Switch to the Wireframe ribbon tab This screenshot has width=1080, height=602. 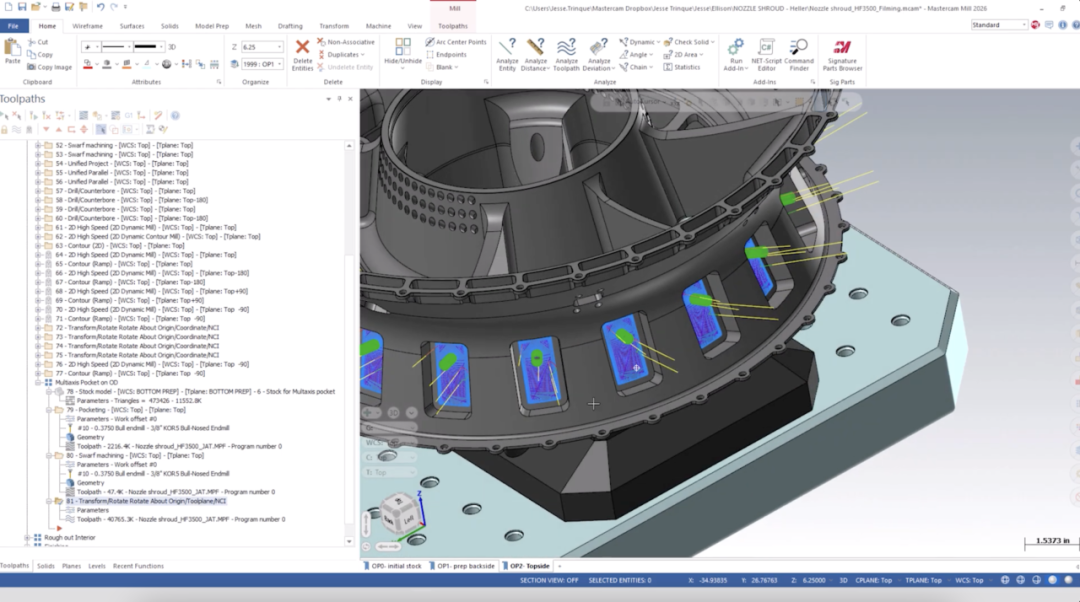[x=87, y=26]
